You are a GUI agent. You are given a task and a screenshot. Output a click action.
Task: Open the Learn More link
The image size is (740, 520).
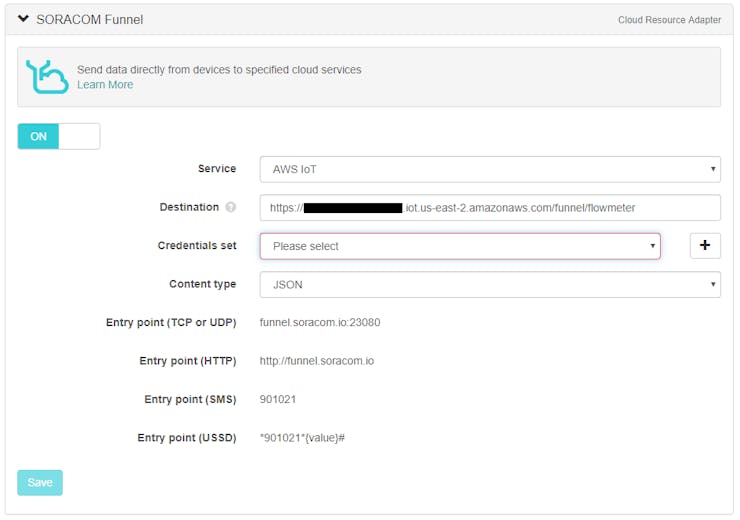coord(105,85)
